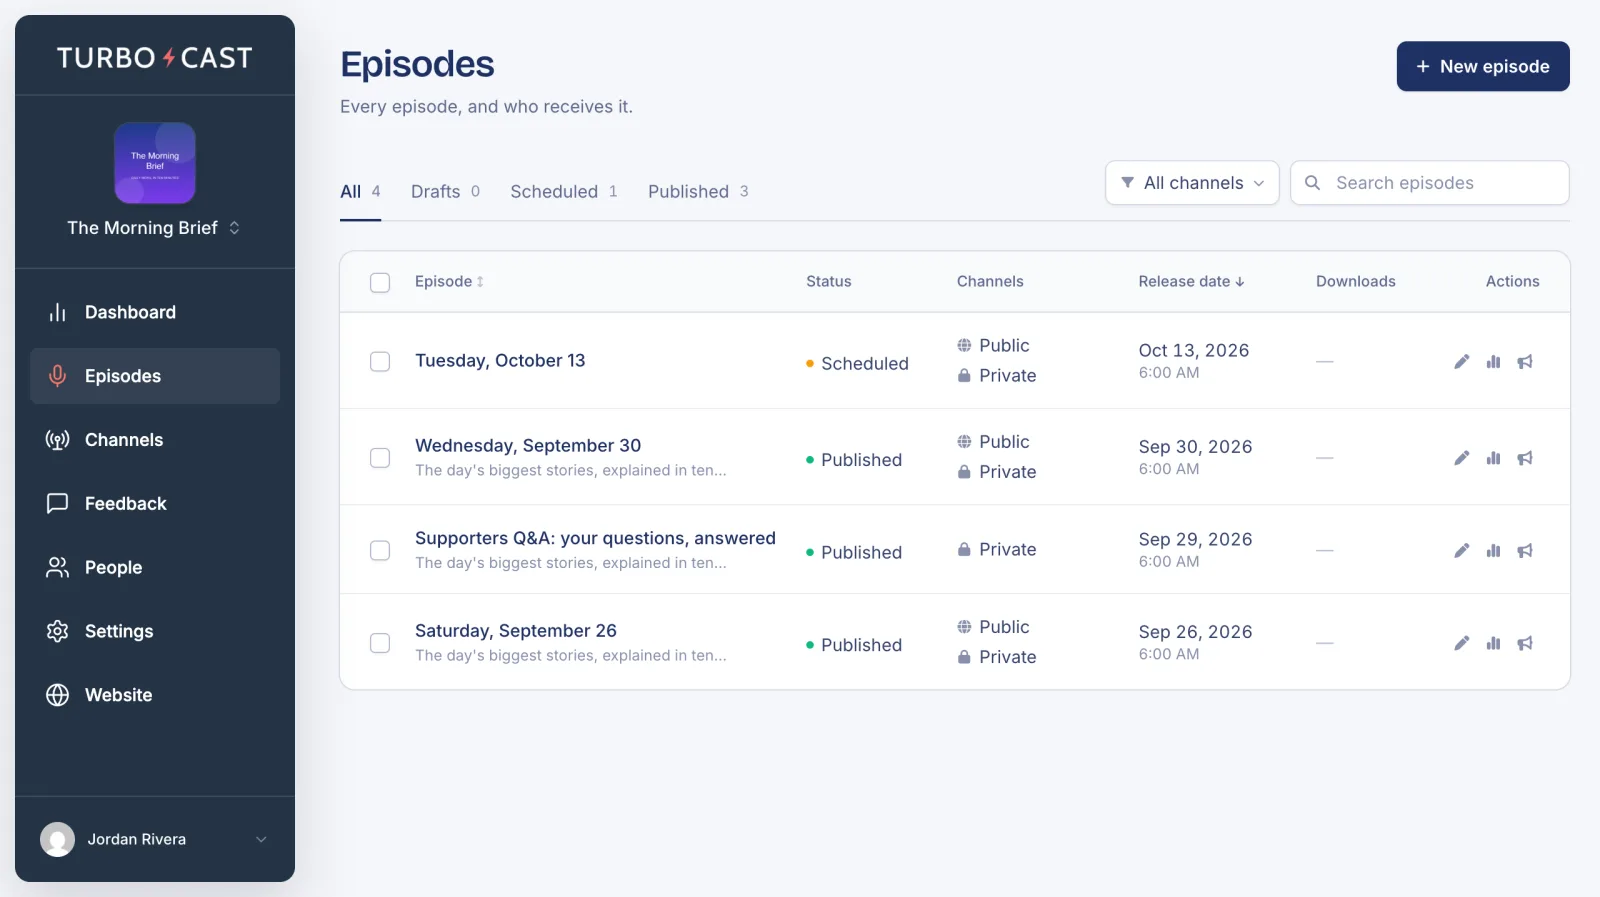The image size is (1600, 897).
Task: Click The Morning Brief podcast cover art
Action: (155, 163)
